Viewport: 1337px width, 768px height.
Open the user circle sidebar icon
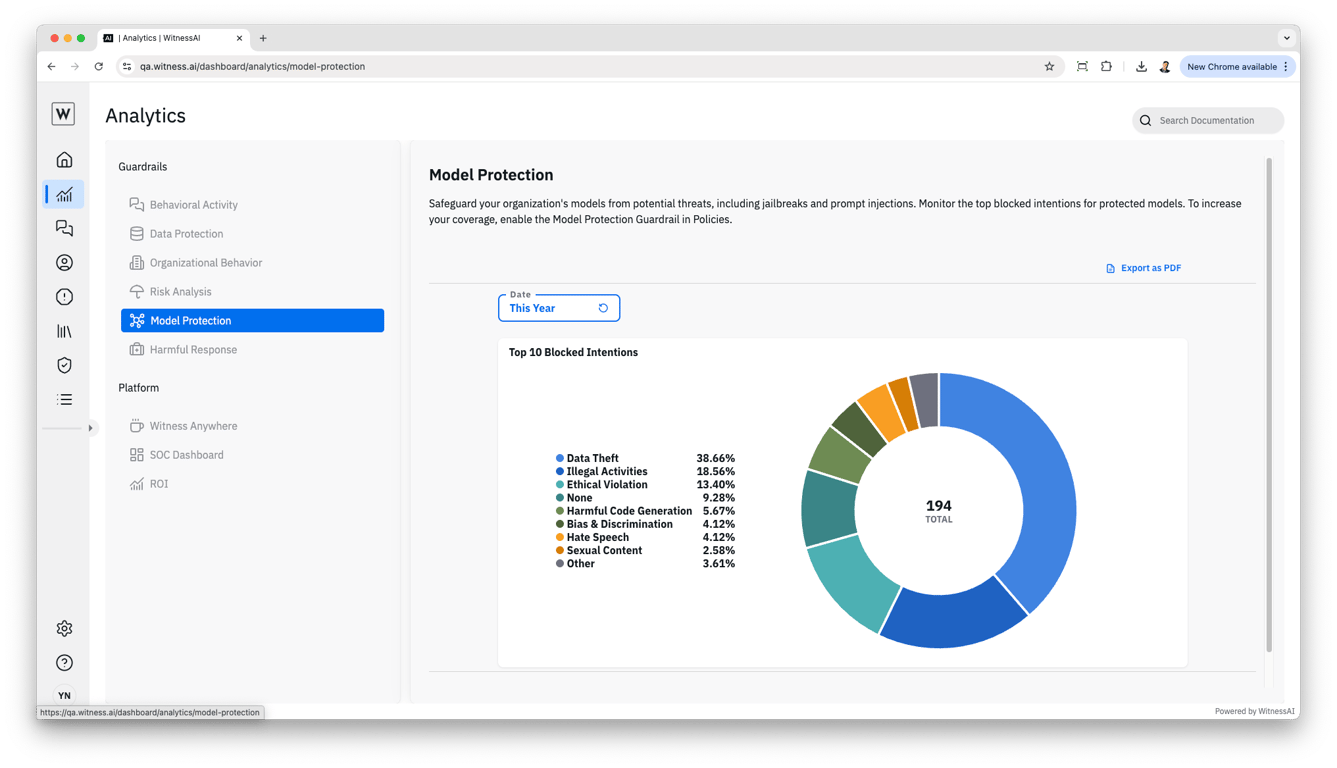(x=64, y=263)
